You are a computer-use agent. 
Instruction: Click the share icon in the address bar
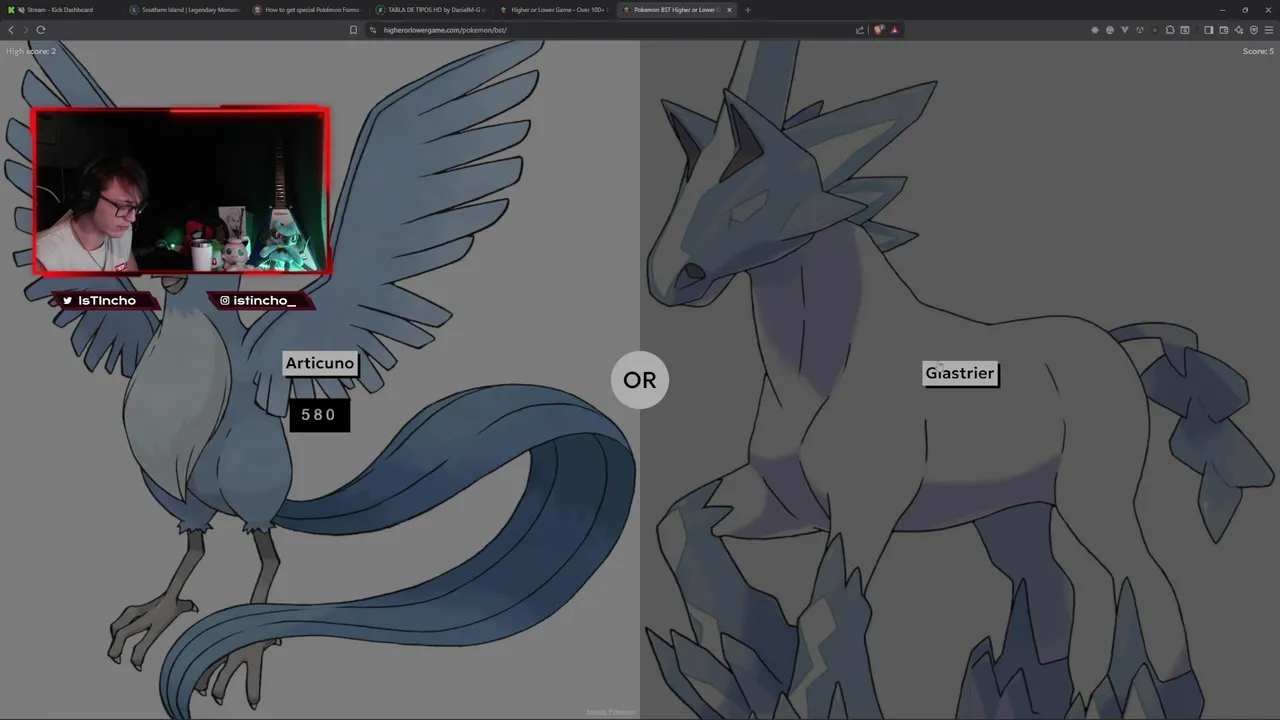pos(859,30)
